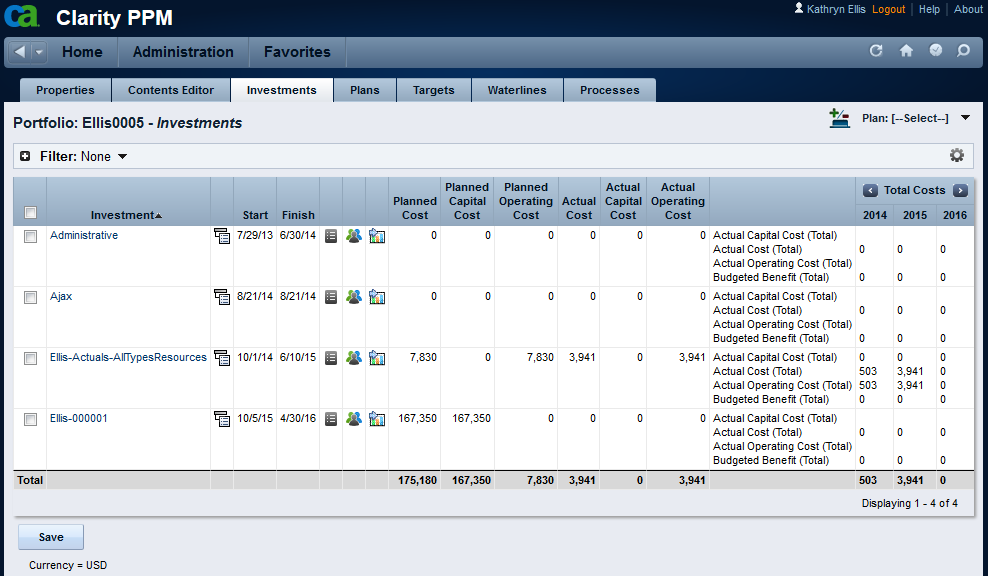Open dashboard chart icon for Administrative
The image size is (988, 576).
377,236
